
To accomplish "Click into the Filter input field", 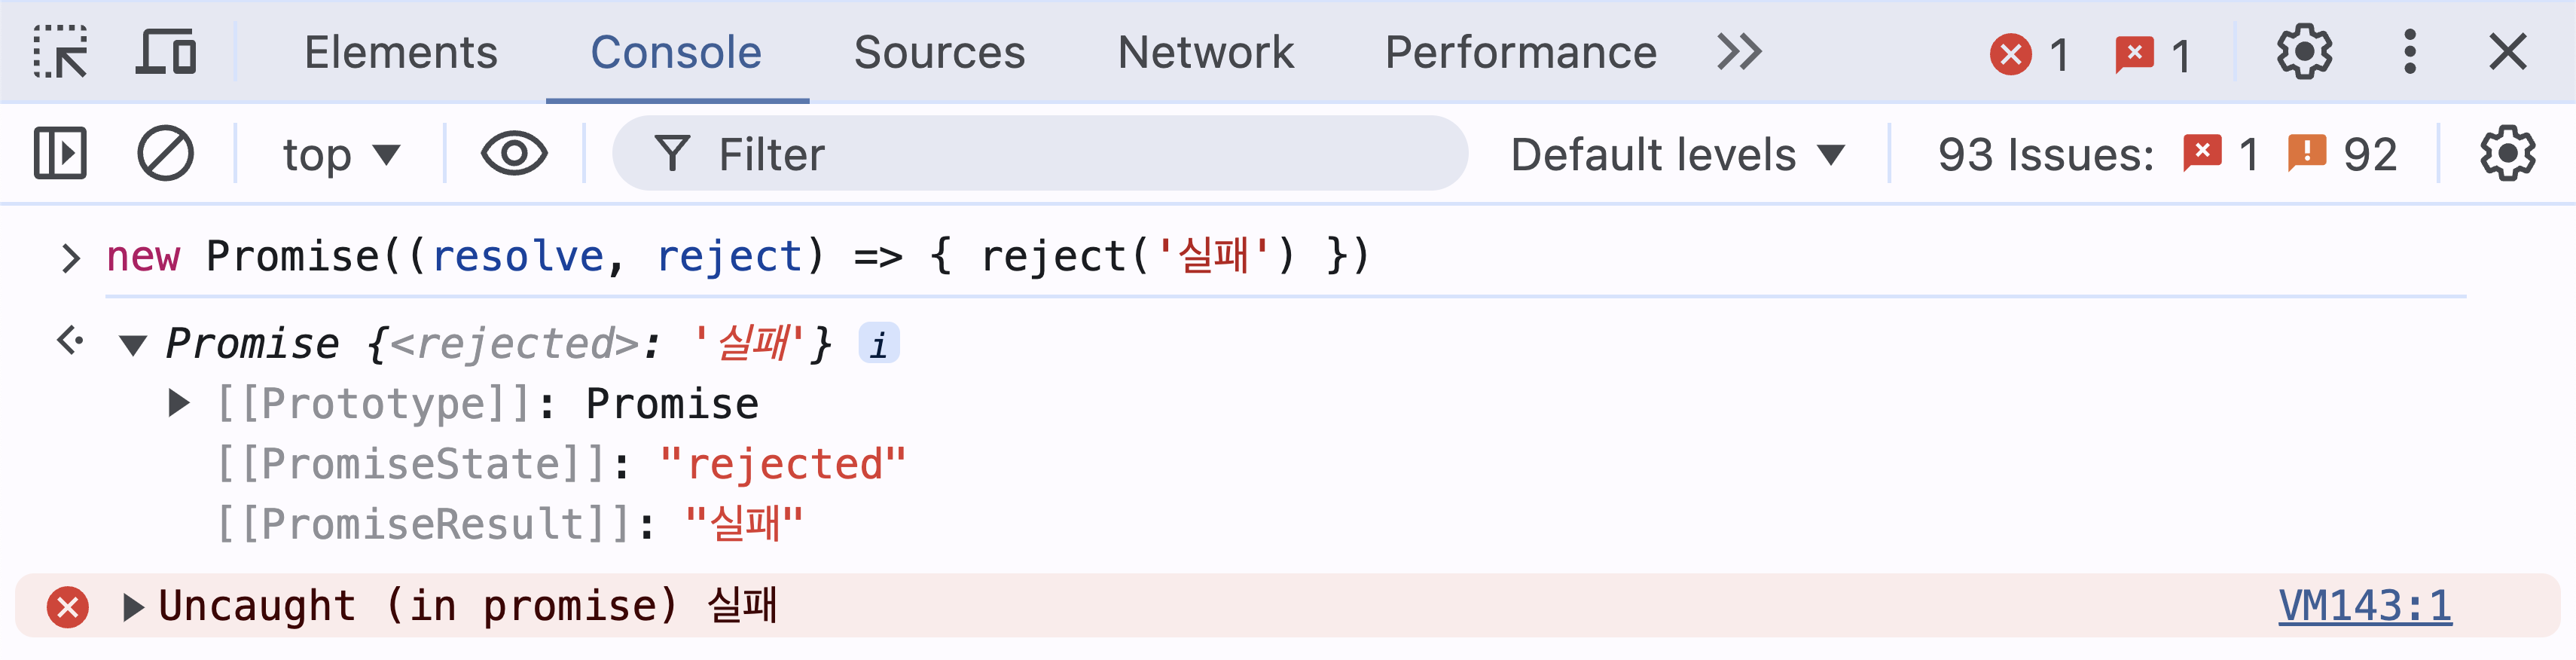I will pos(1040,154).
